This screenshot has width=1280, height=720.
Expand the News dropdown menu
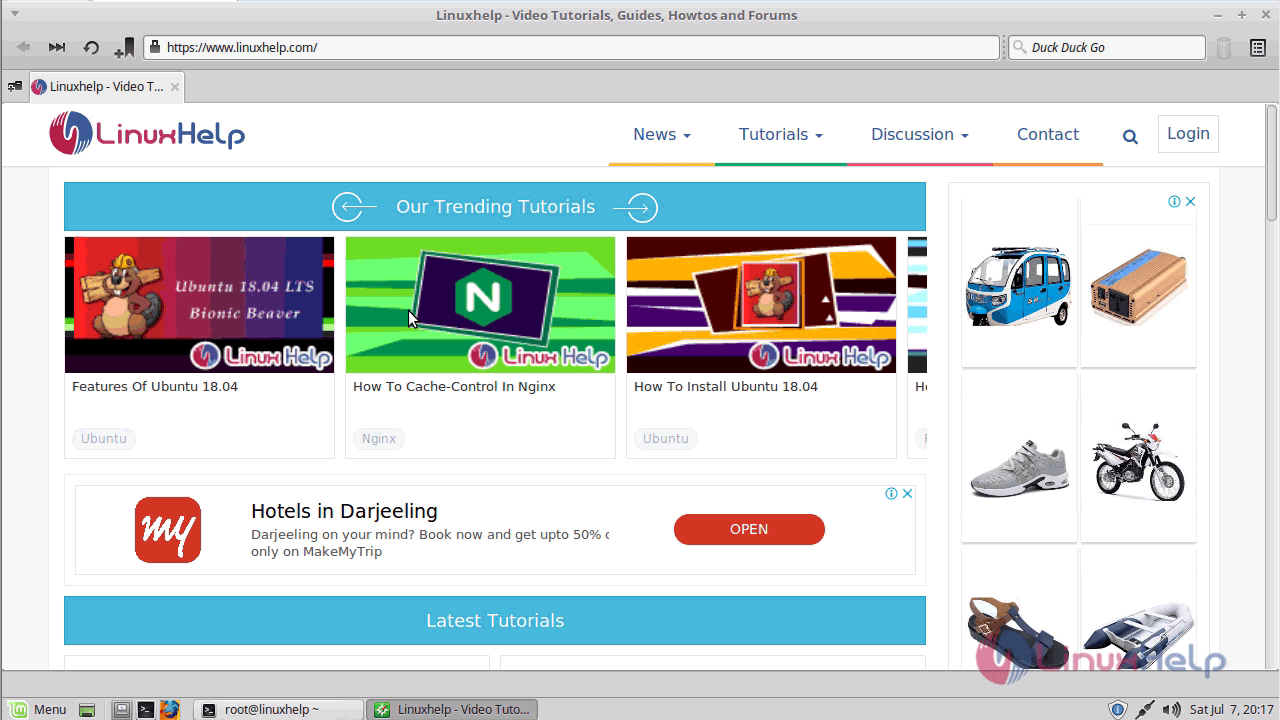[x=662, y=135]
